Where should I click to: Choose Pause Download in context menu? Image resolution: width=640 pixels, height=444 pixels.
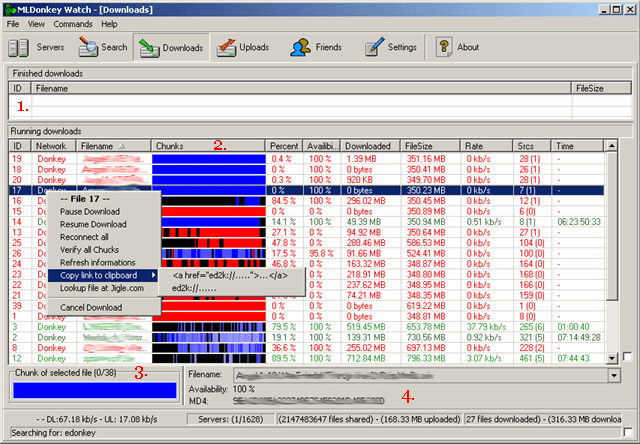point(92,212)
